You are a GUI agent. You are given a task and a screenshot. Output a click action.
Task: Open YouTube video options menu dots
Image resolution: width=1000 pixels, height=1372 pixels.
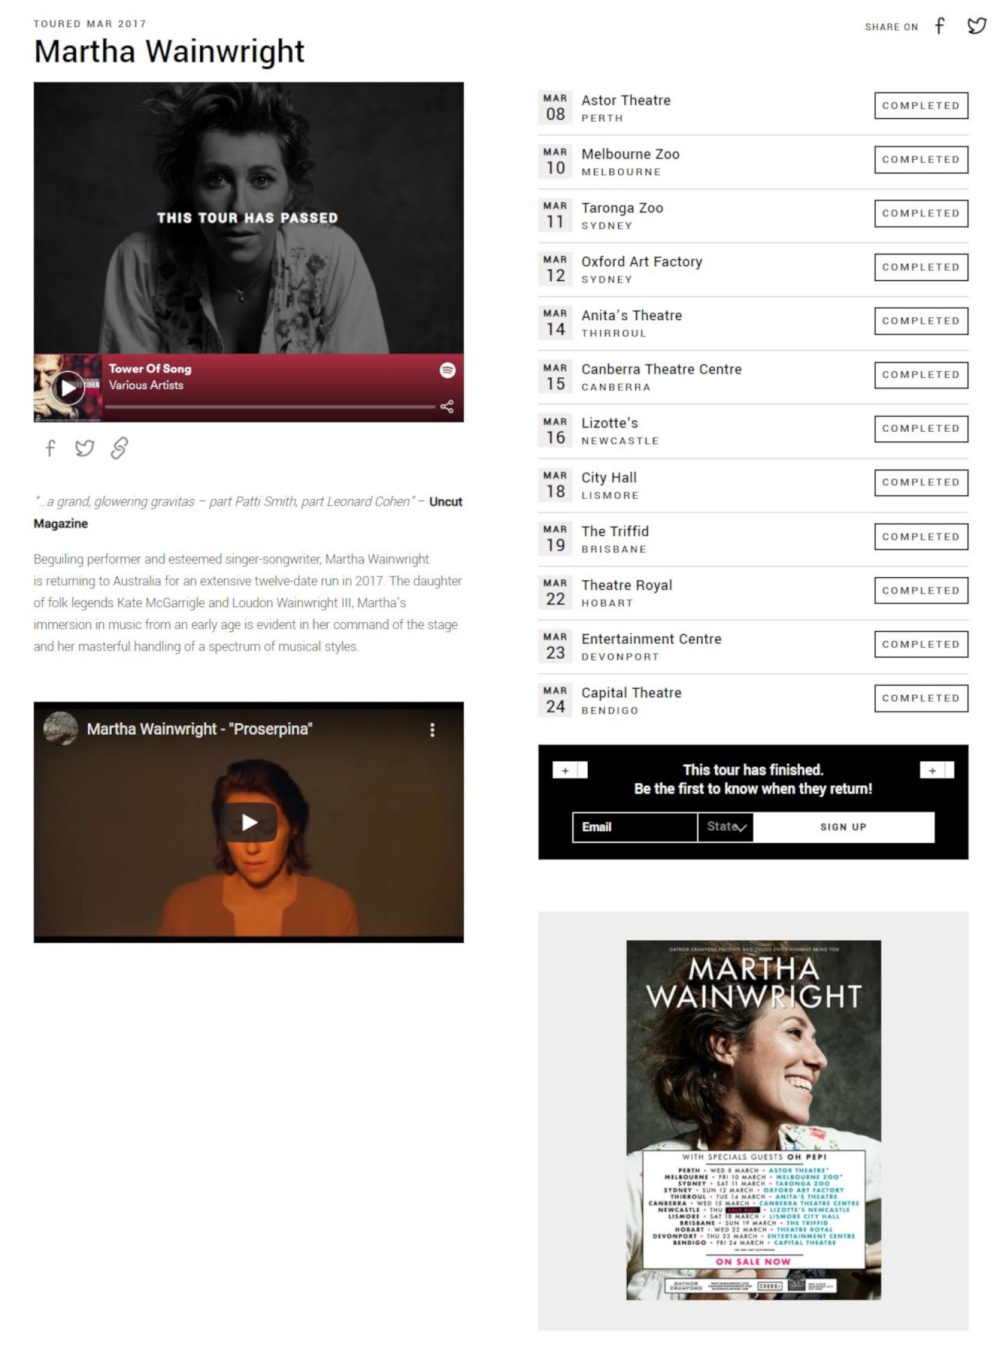tap(432, 730)
